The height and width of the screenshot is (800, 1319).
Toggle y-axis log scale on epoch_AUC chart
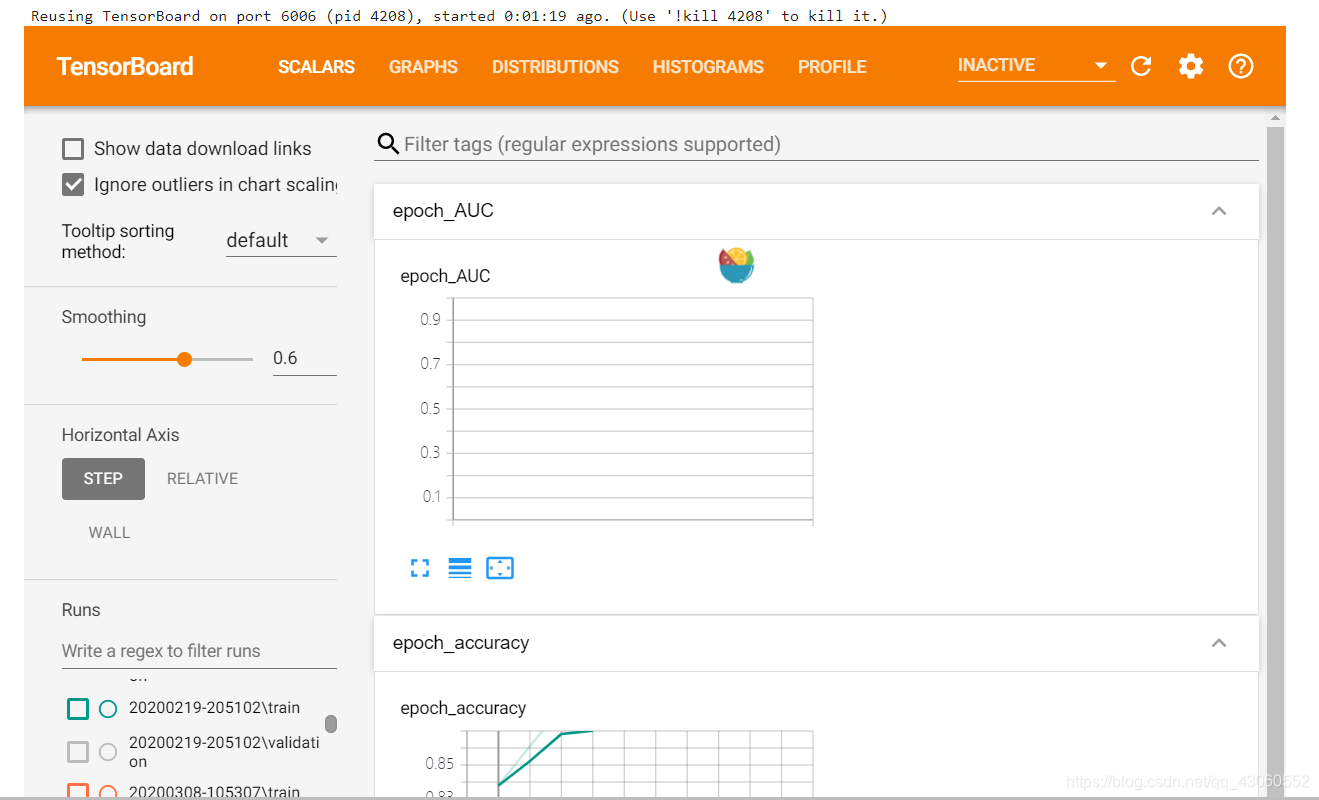(460, 568)
